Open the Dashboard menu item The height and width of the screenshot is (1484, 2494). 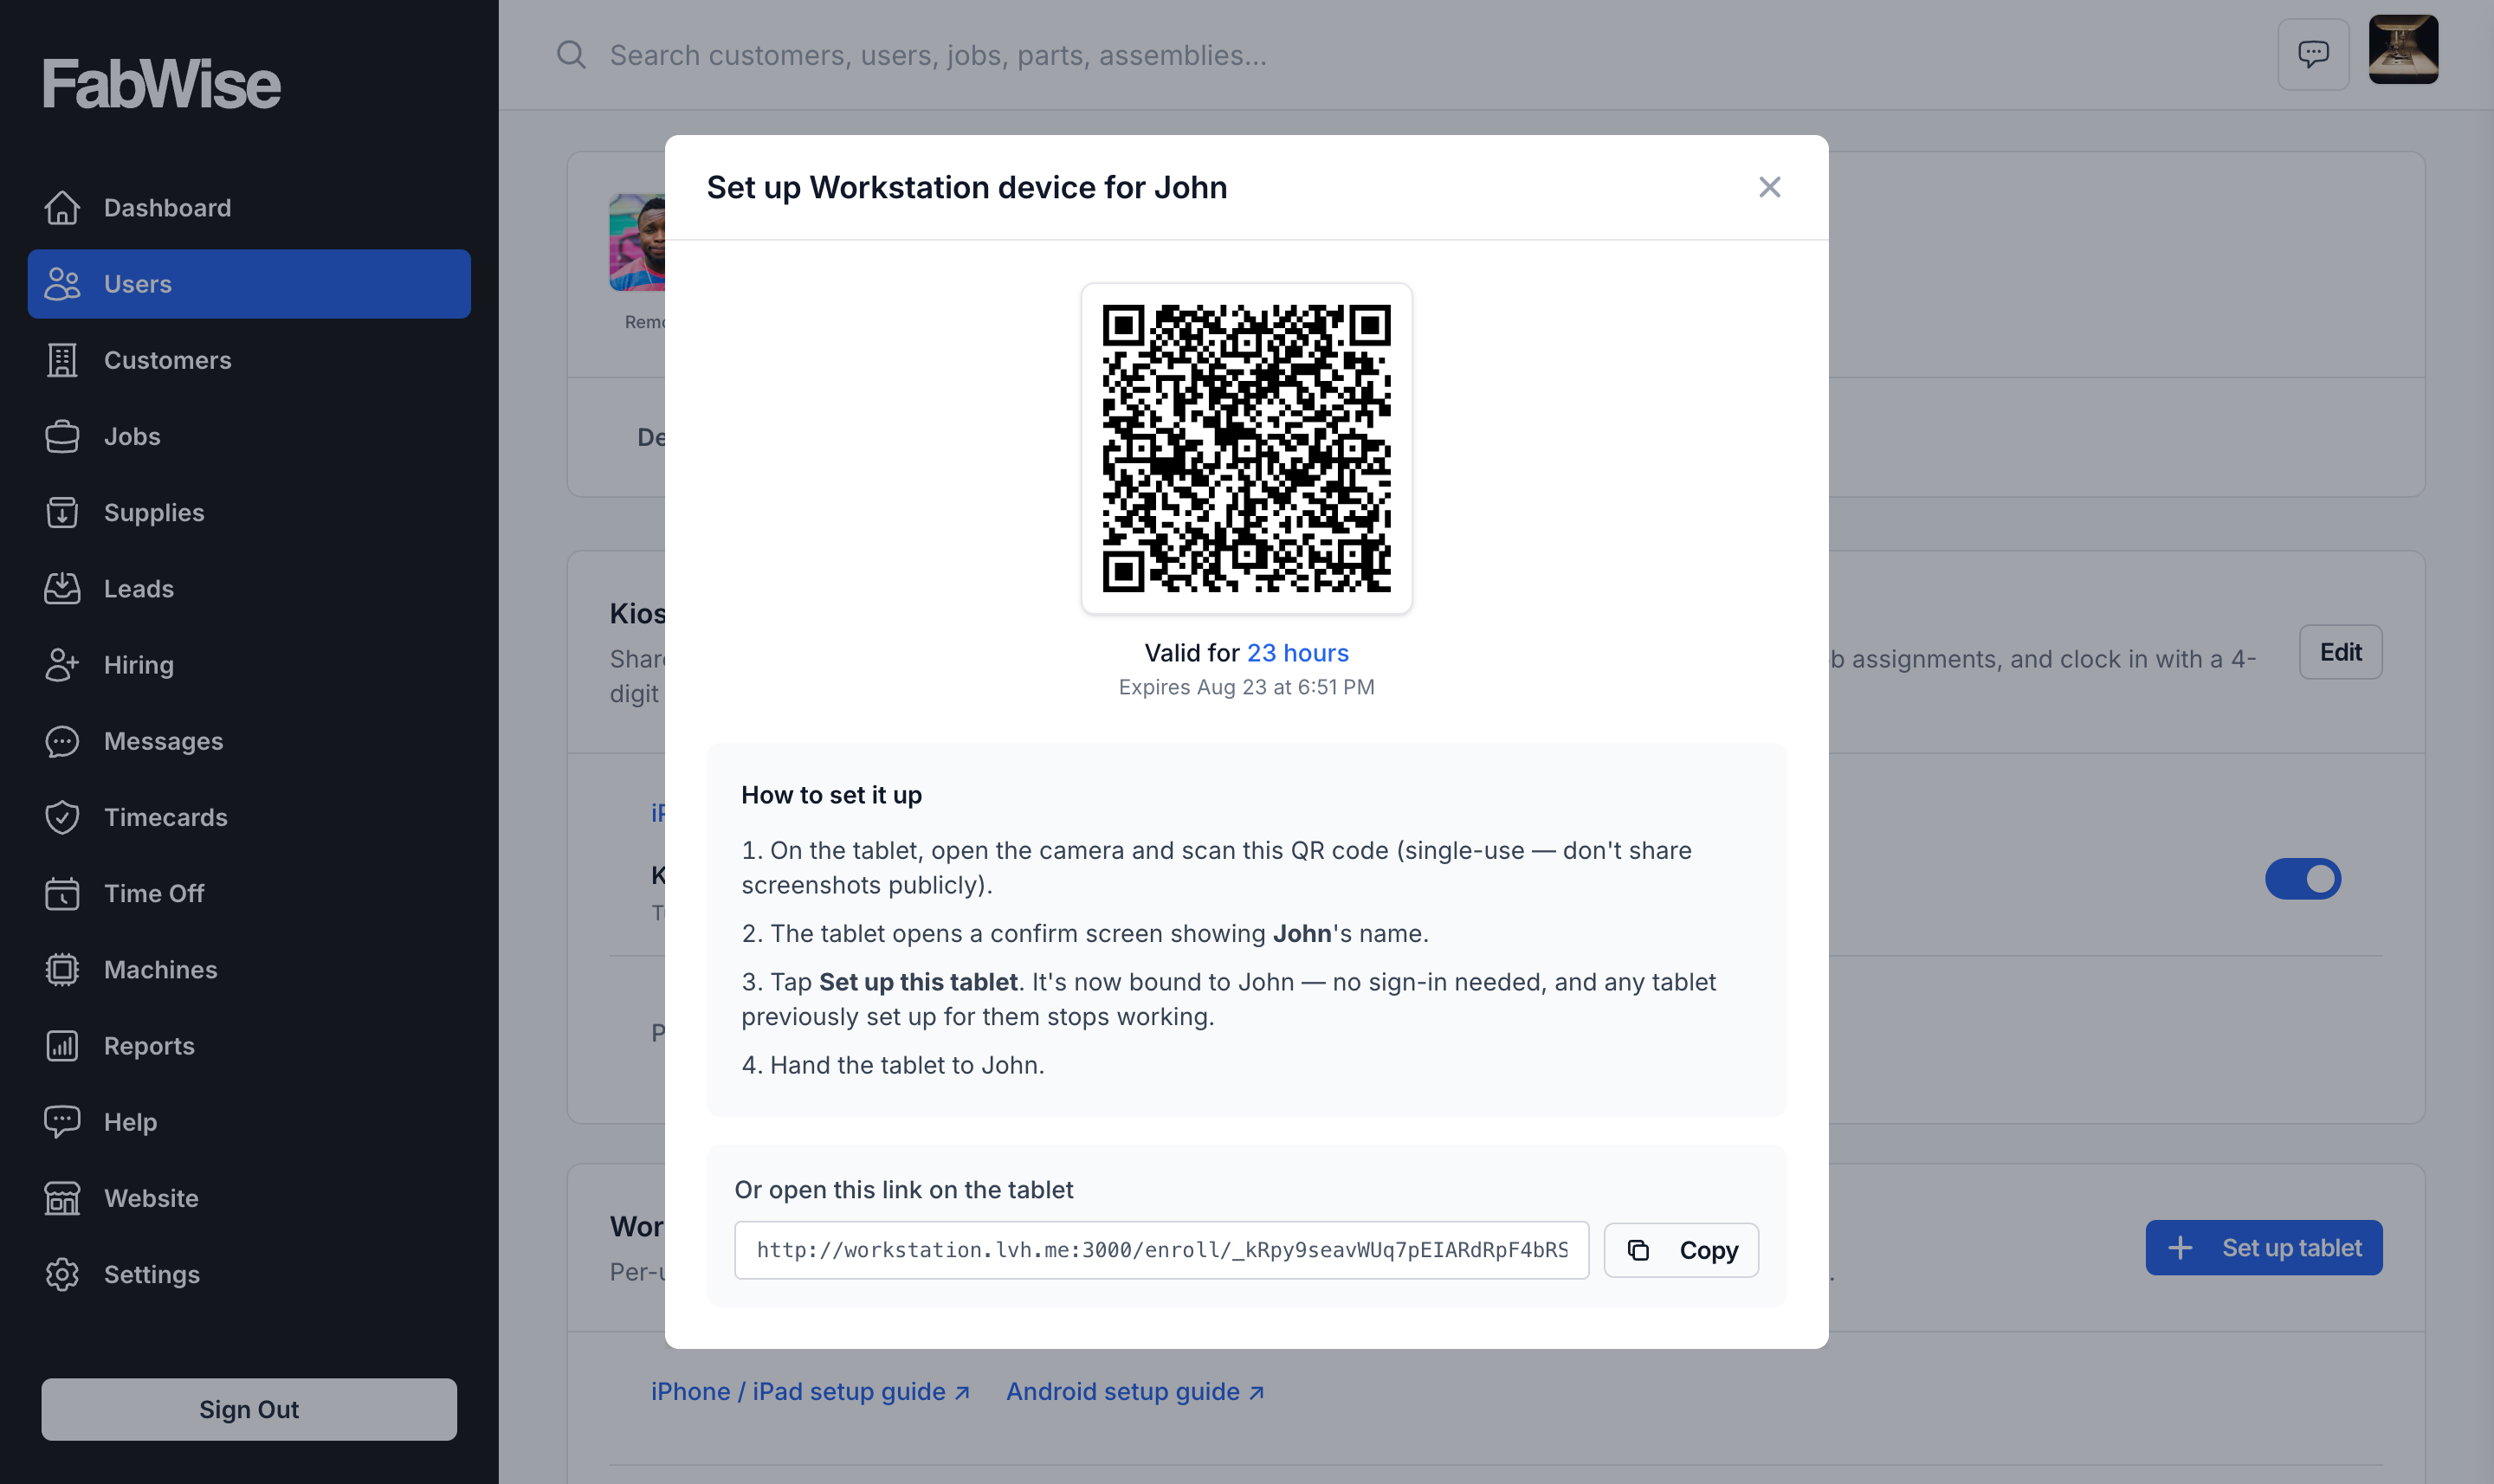(249, 208)
